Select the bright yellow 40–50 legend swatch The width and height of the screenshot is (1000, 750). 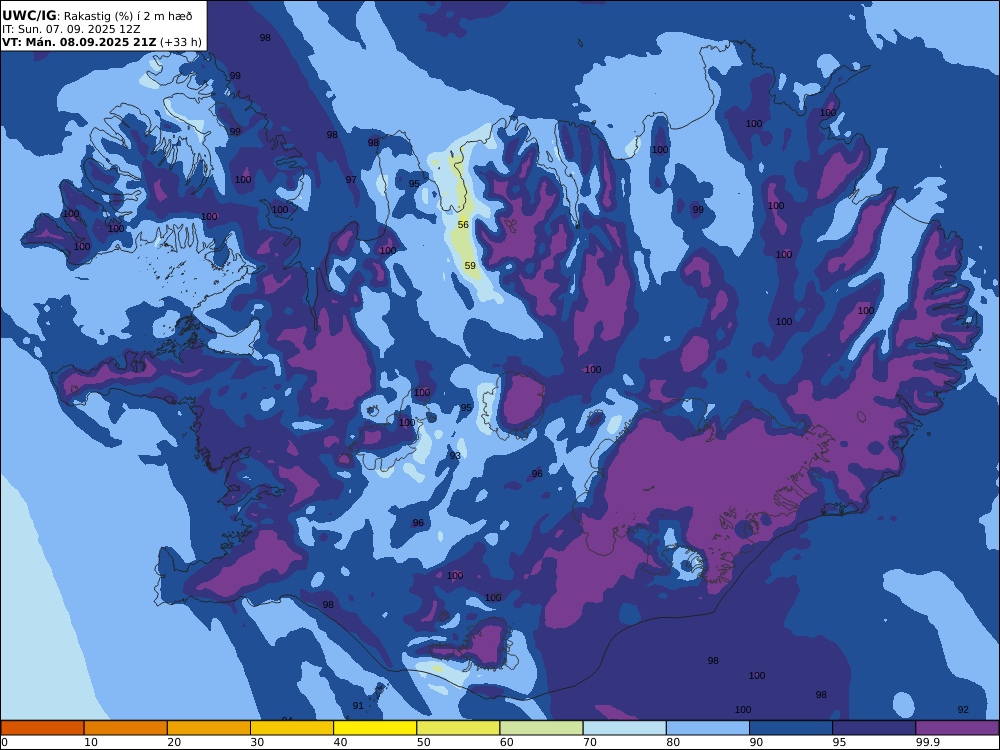pyautogui.click(x=375, y=728)
